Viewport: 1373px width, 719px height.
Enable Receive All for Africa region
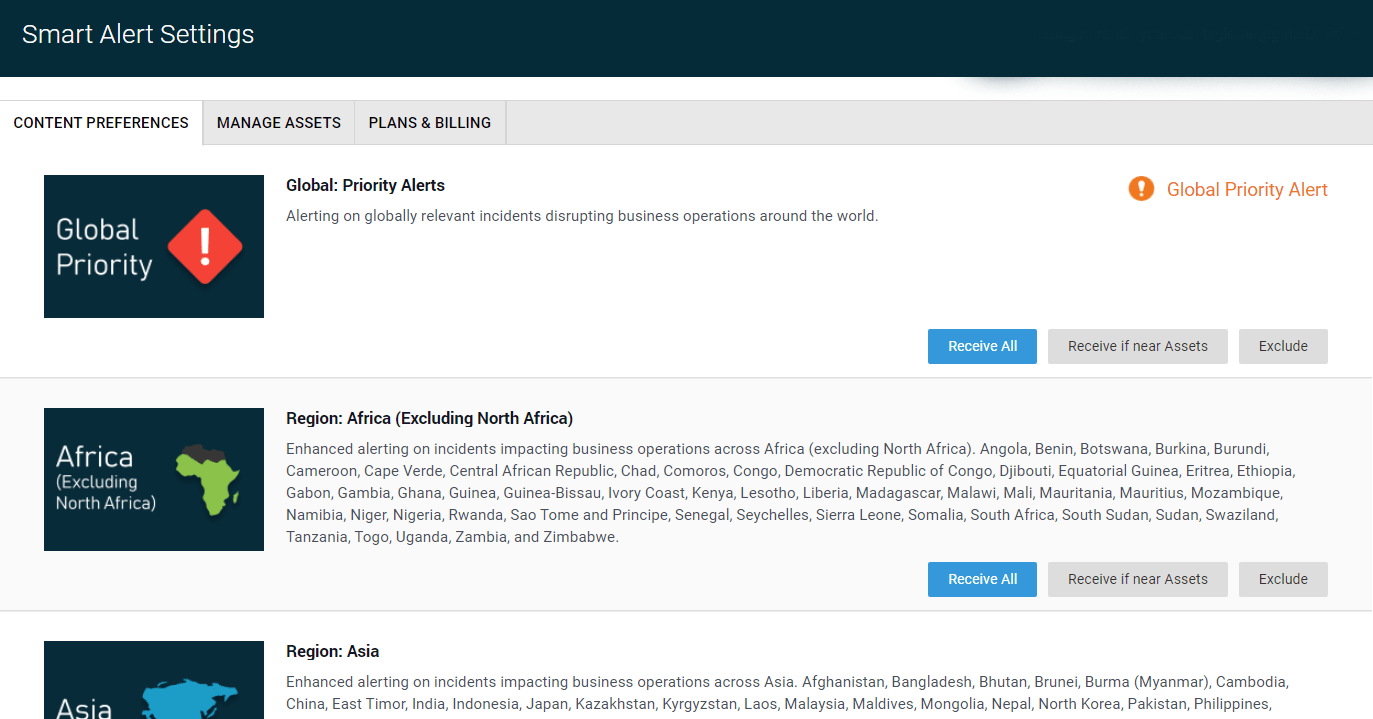click(982, 579)
